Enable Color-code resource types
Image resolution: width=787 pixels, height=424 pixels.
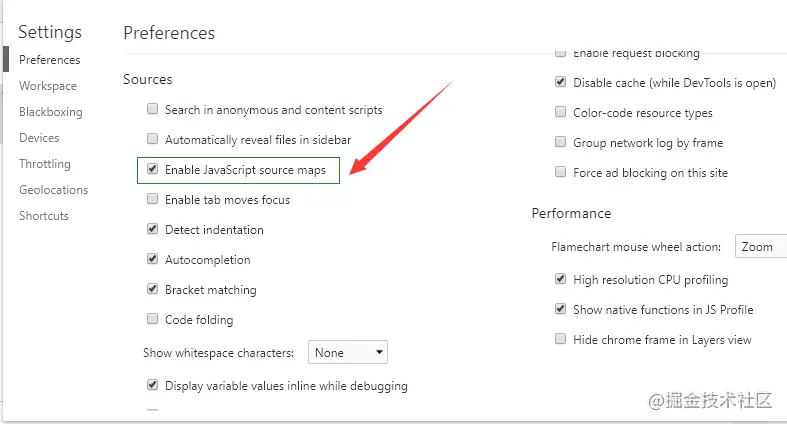tap(561, 113)
